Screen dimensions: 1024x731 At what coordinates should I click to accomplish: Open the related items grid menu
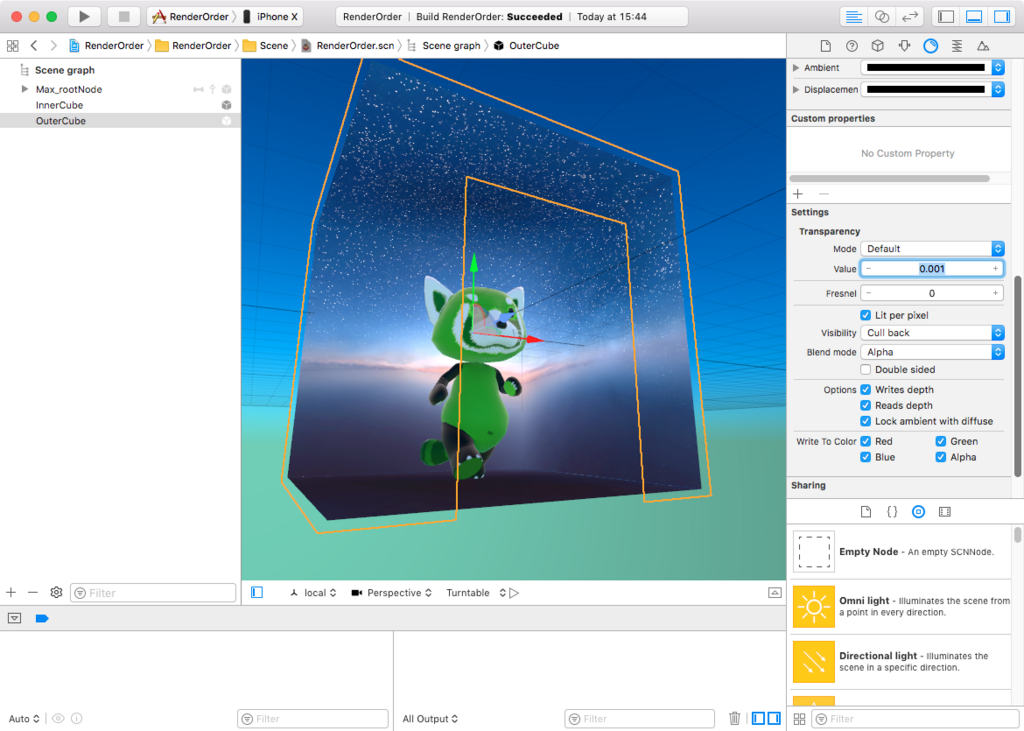click(x=12, y=46)
